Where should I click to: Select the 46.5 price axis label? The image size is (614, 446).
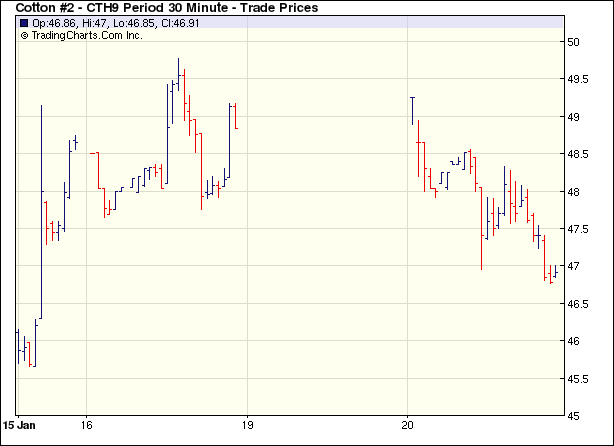578,304
